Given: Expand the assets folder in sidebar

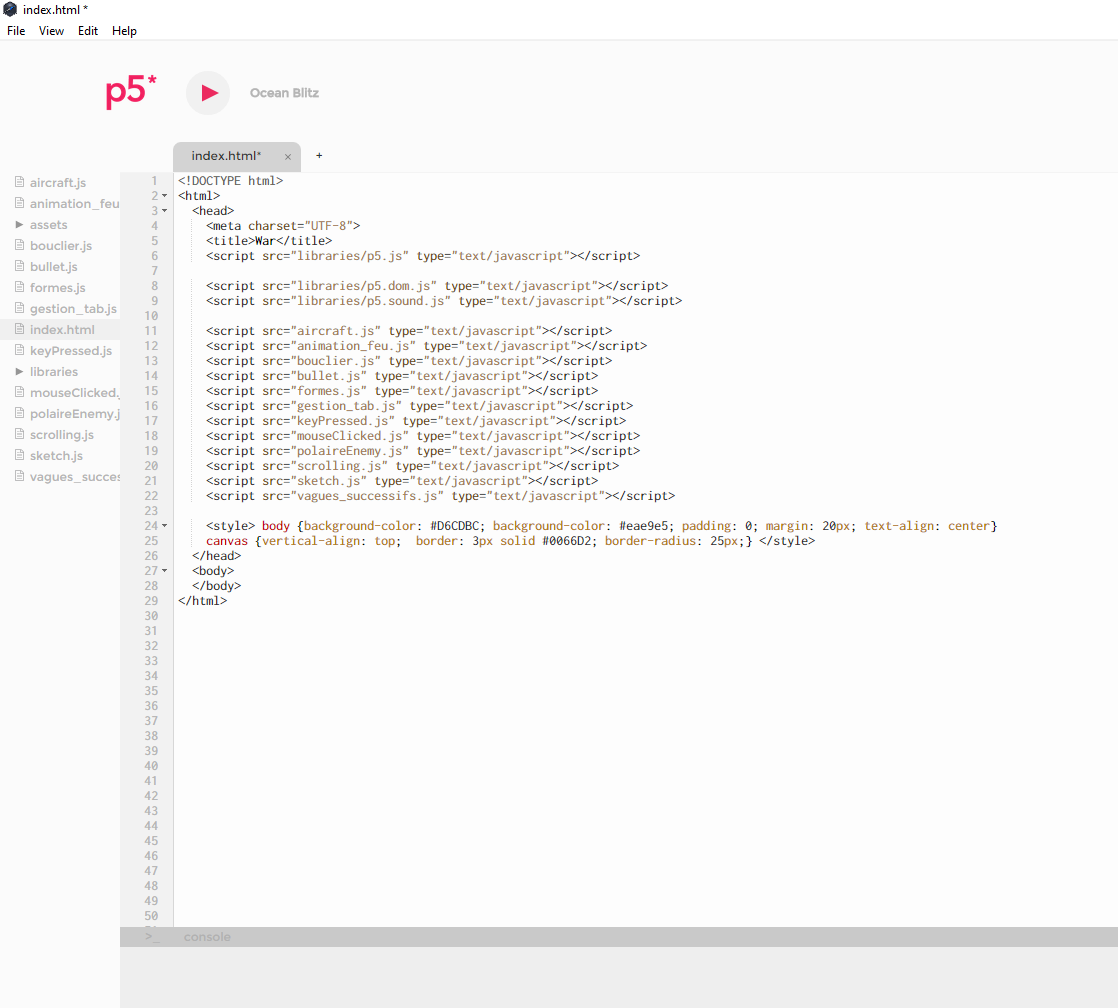Looking at the screenshot, I should click(x=19, y=225).
